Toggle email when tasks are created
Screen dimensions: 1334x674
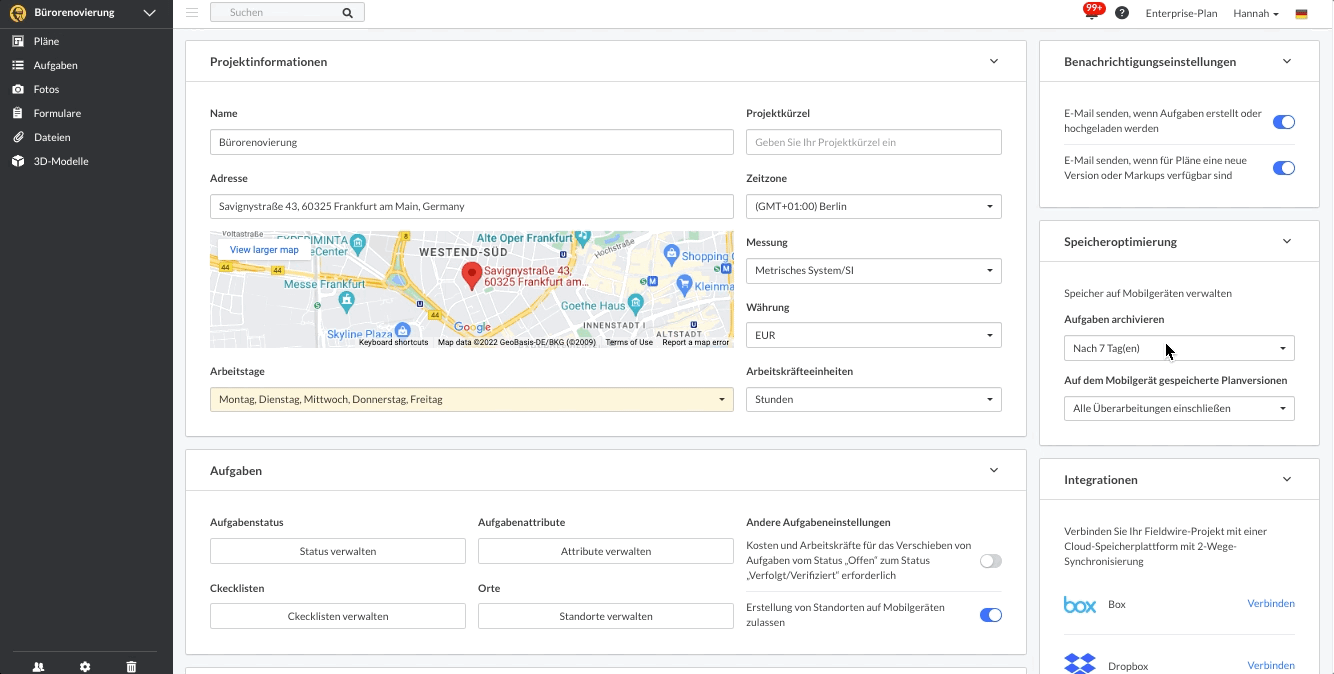(x=1284, y=122)
